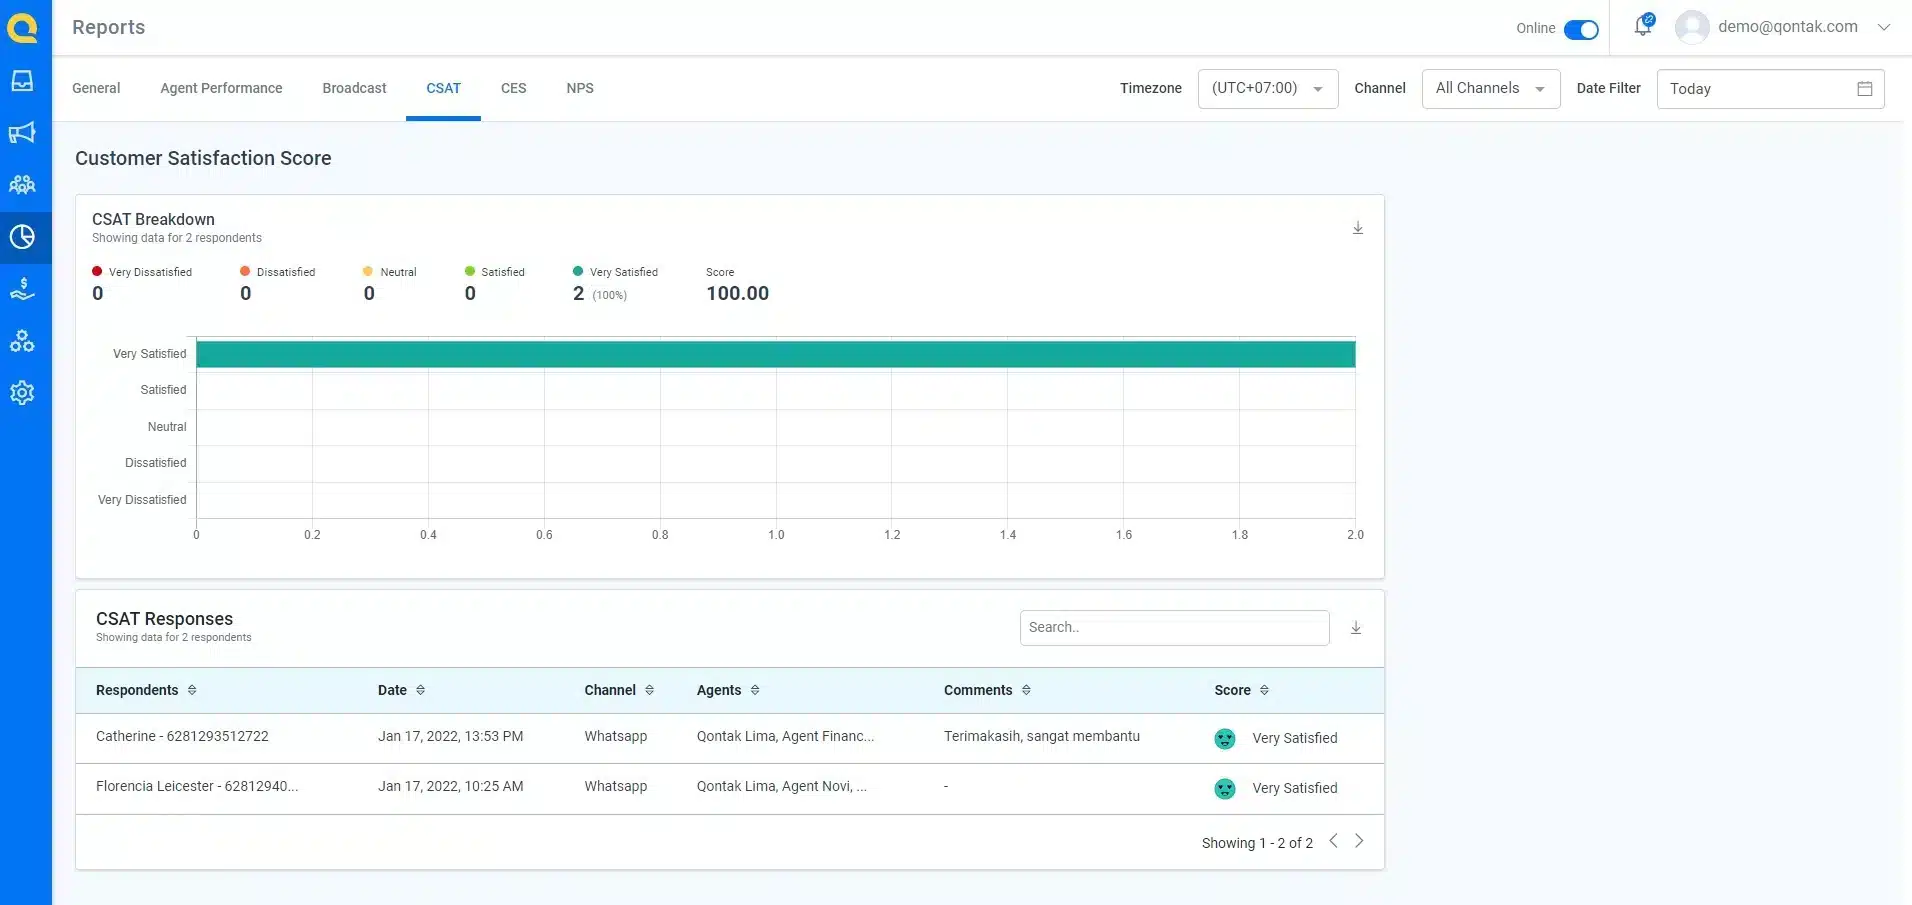The height and width of the screenshot is (905, 1912).
Task: Click the Score value 100.00
Action: pos(737,293)
